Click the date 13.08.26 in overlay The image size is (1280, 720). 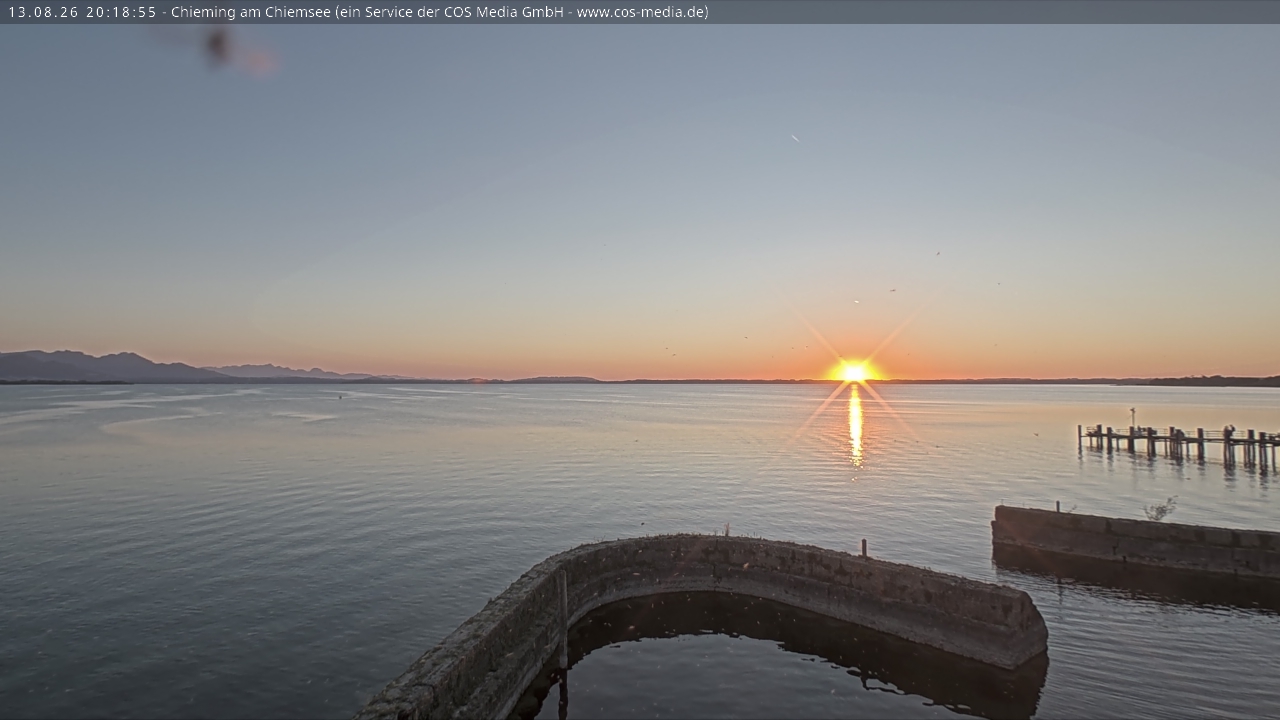coord(43,12)
